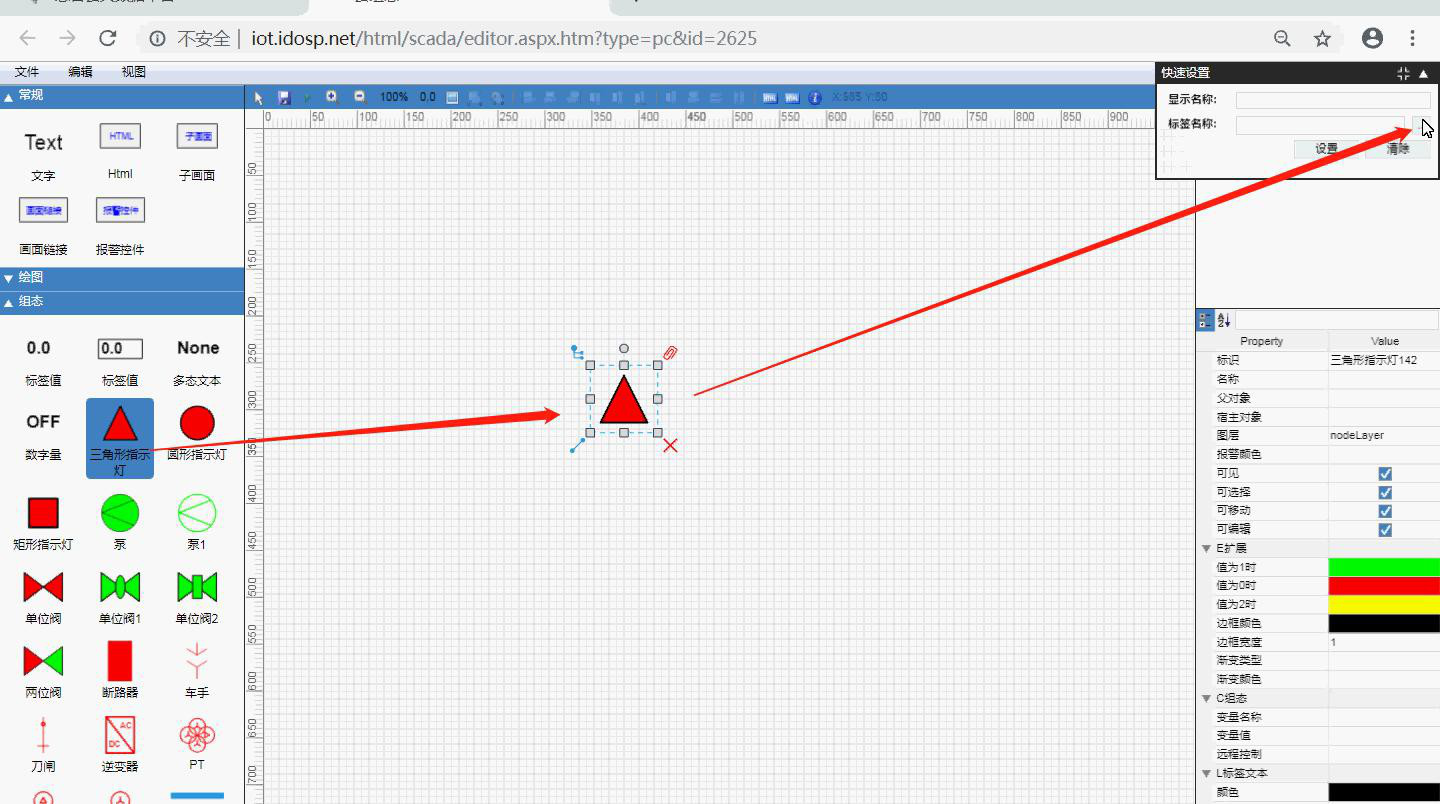Toggle the 可移动 movable checkbox

(1385, 511)
